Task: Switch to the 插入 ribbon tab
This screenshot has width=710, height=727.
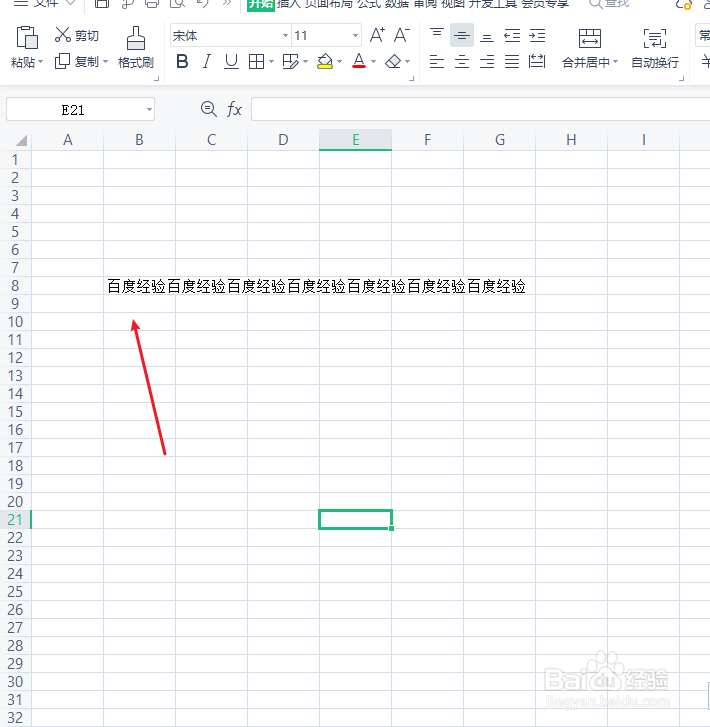Action: coord(288,4)
